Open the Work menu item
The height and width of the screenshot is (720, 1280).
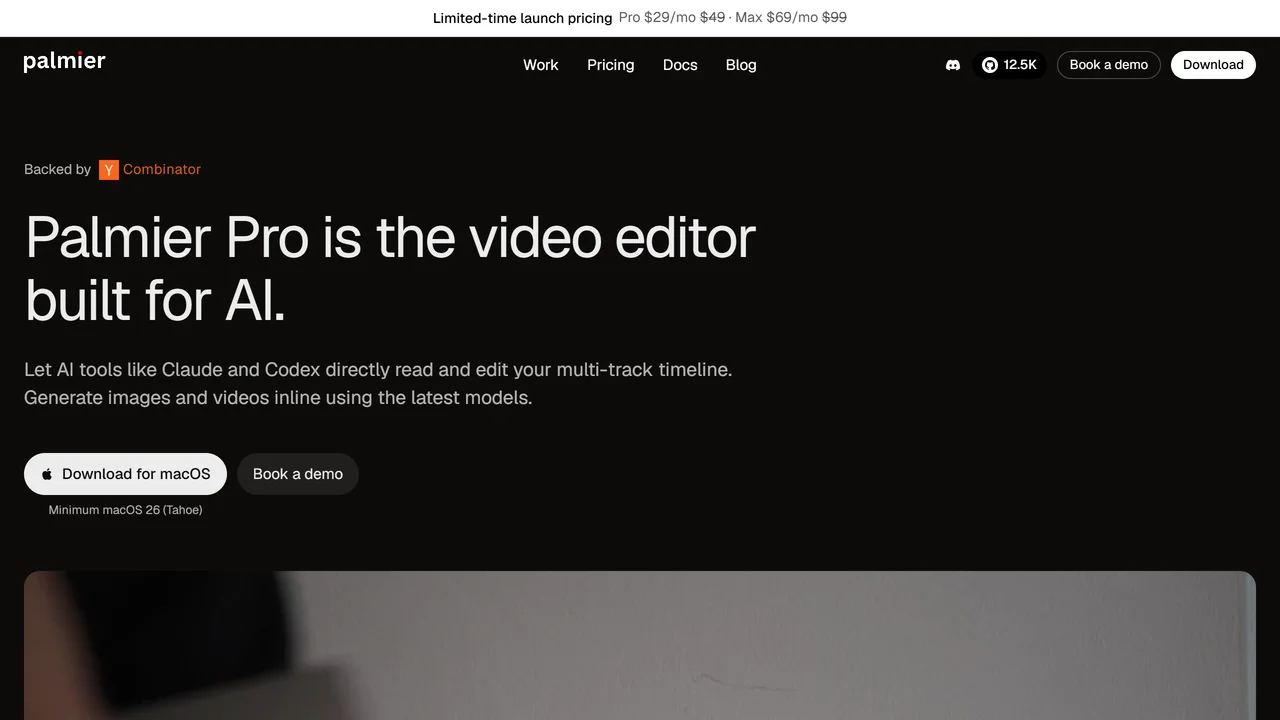[x=541, y=65]
